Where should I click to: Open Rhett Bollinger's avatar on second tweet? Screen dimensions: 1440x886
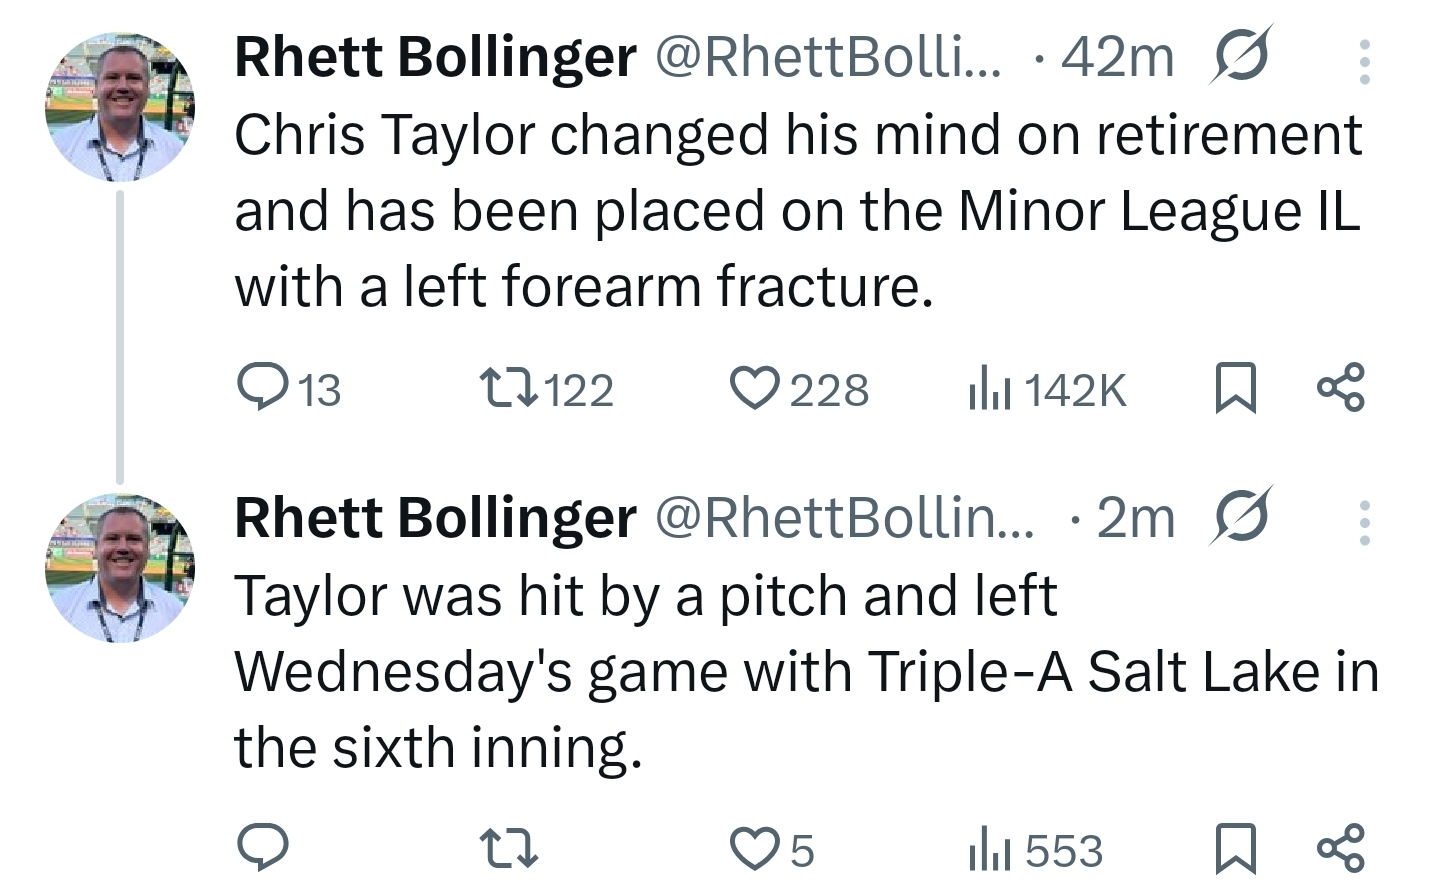[120, 567]
